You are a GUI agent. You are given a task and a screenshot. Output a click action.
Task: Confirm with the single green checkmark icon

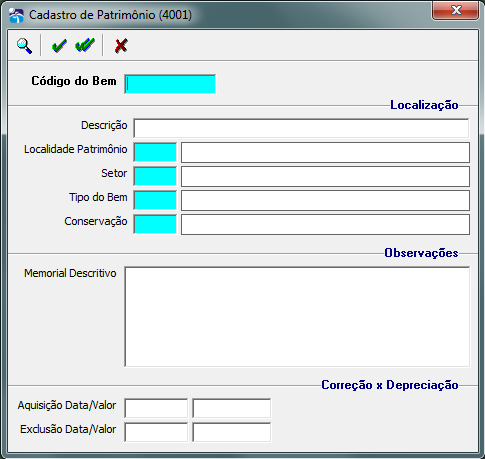coord(59,46)
